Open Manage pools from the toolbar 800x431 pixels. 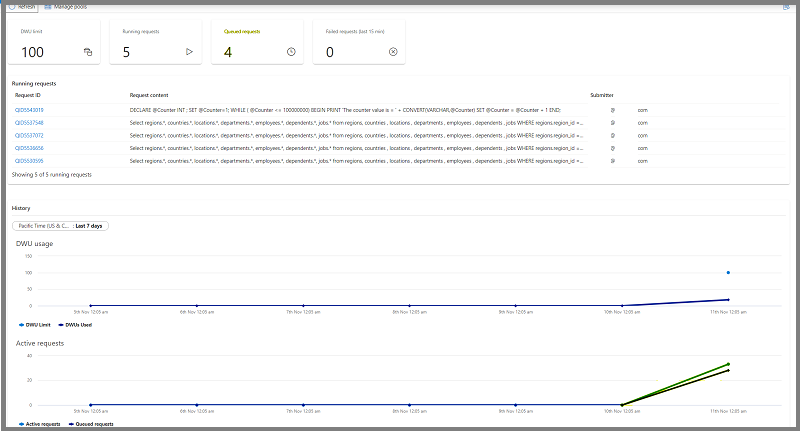click(95, 6)
